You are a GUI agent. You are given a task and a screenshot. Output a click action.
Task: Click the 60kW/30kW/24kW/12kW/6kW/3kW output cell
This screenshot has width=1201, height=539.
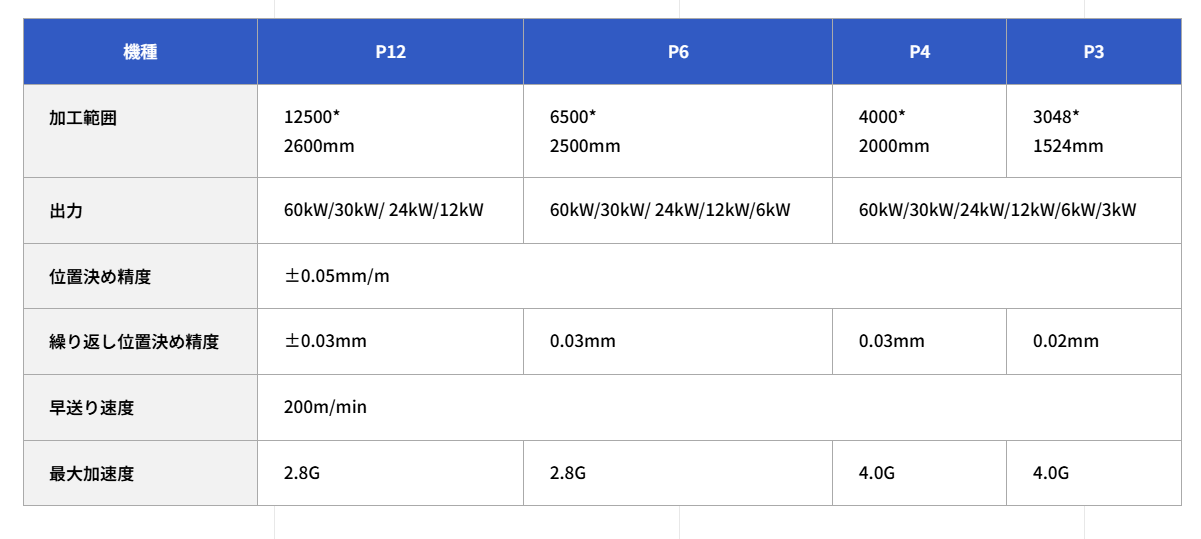tap(997, 211)
